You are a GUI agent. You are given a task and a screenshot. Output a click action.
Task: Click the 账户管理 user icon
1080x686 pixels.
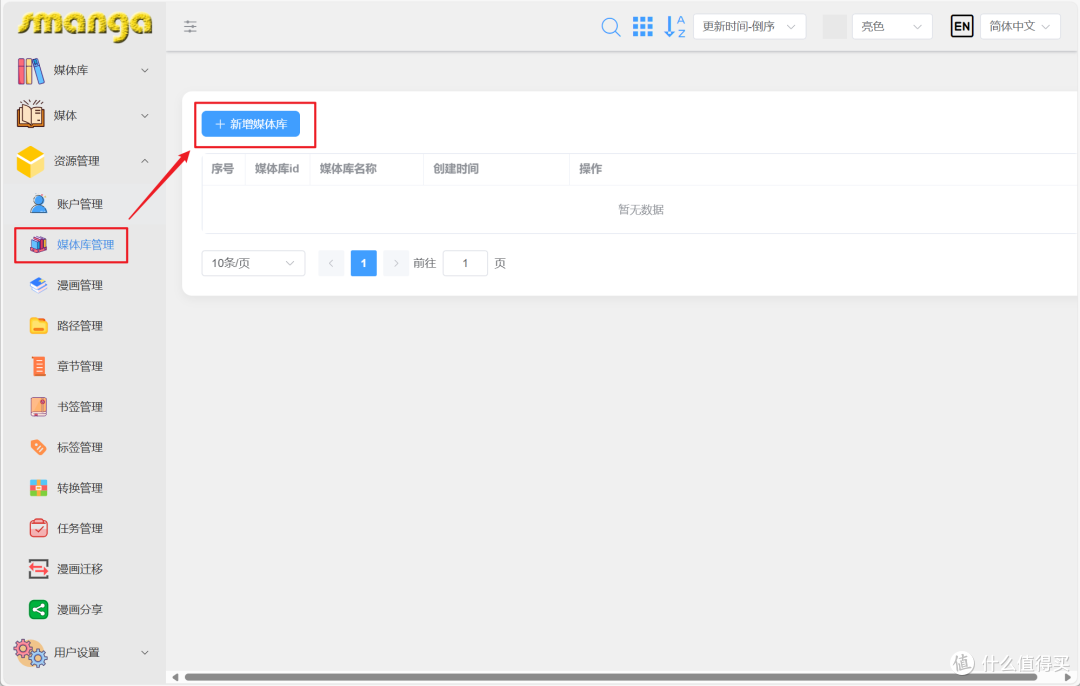pos(39,204)
